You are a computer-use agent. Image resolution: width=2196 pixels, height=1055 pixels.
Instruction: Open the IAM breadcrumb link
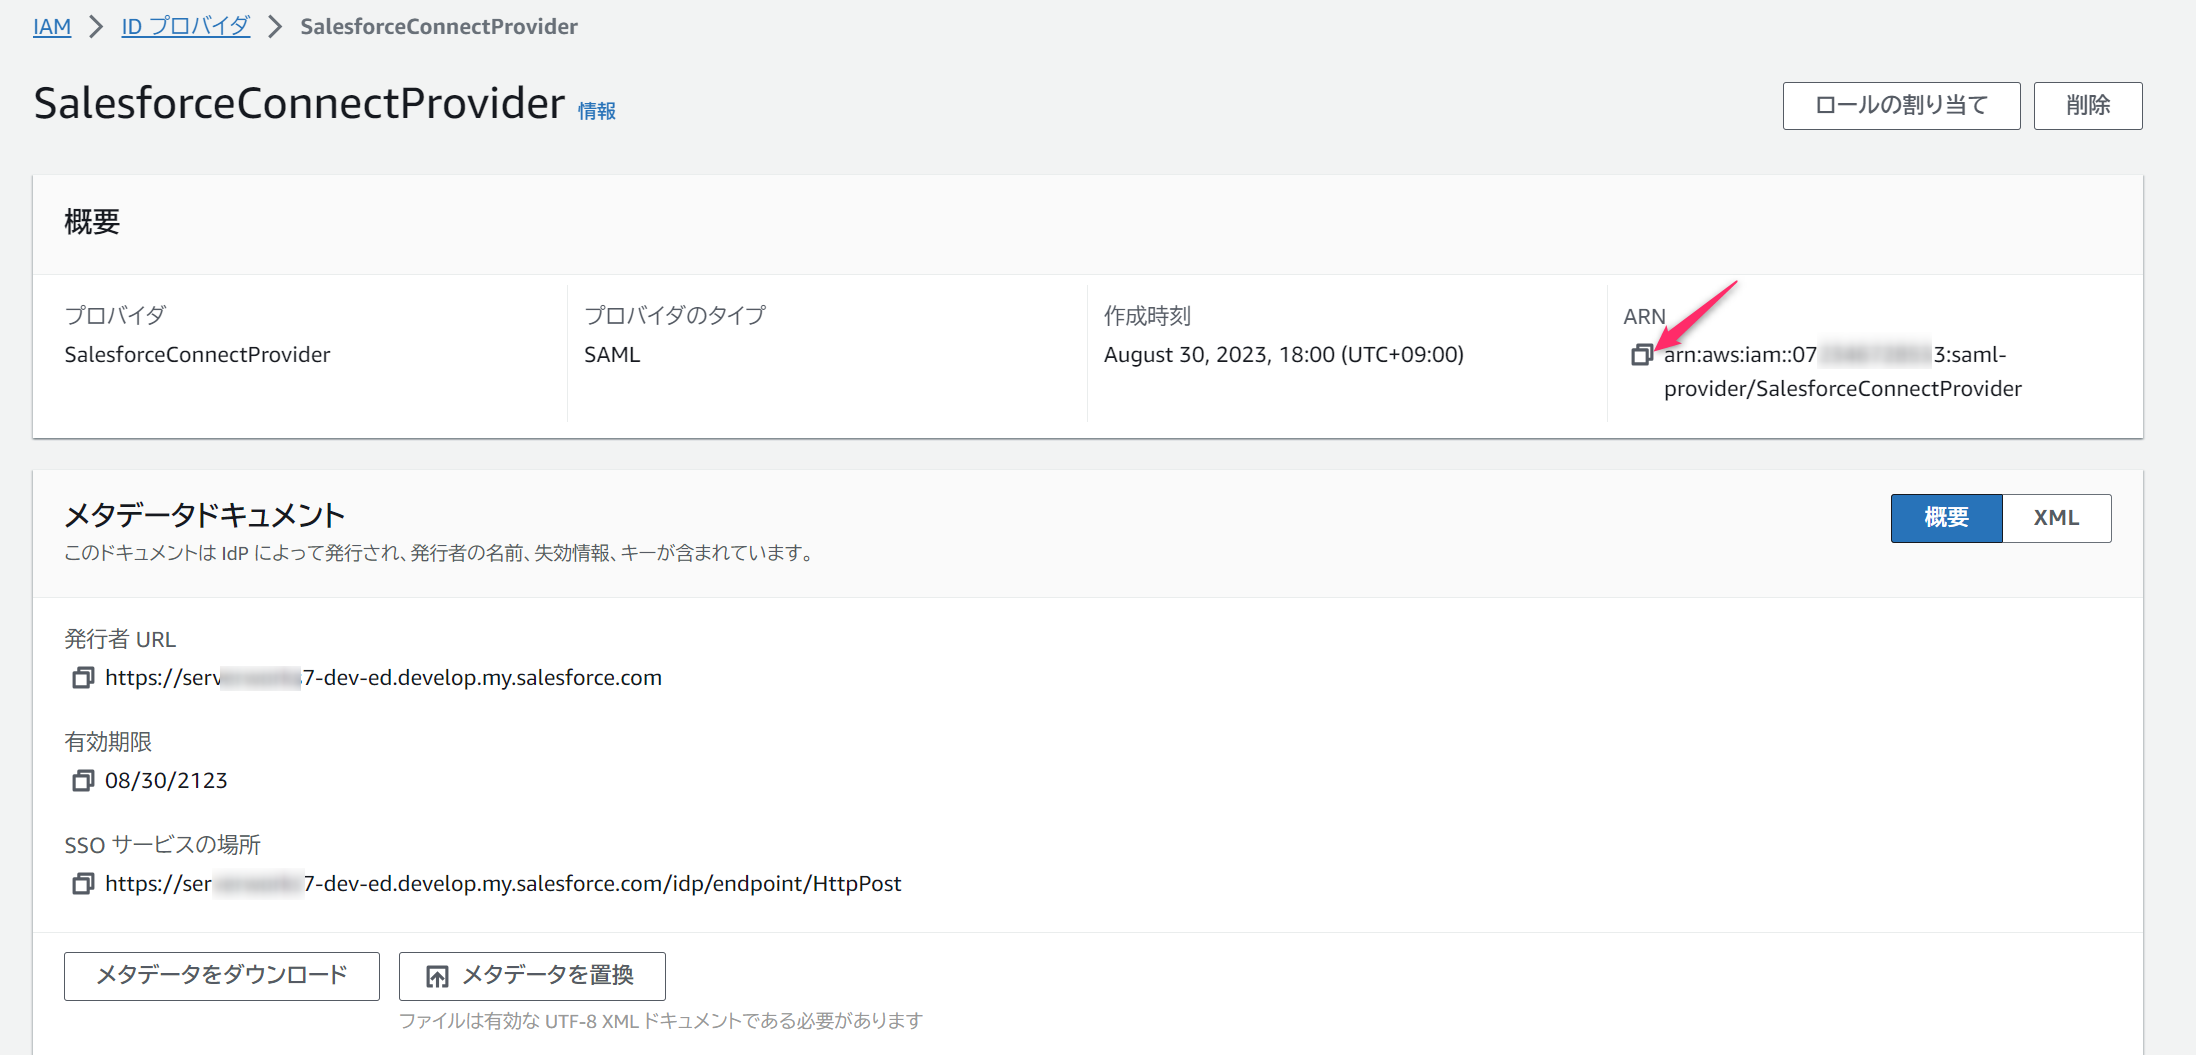point(52,27)
